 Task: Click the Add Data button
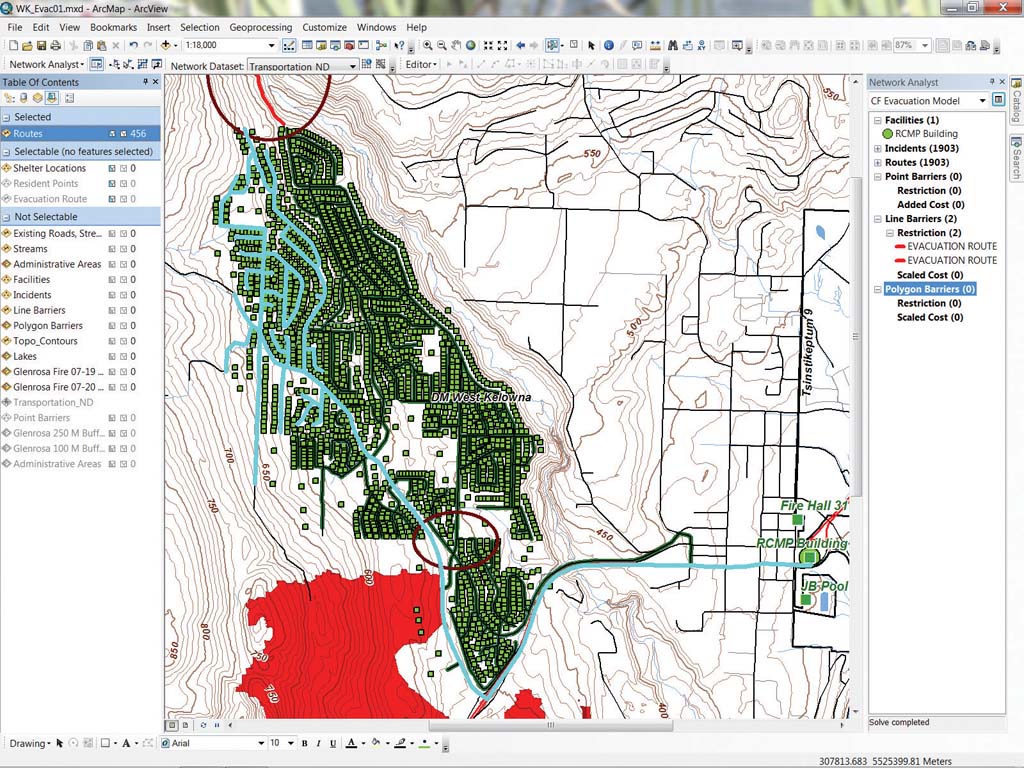pos(165,45)
